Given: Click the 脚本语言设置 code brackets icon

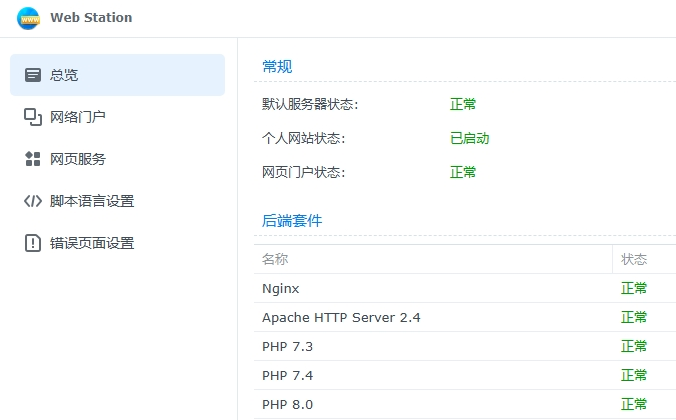Looking at the screenshot, I should click(33, 201).
